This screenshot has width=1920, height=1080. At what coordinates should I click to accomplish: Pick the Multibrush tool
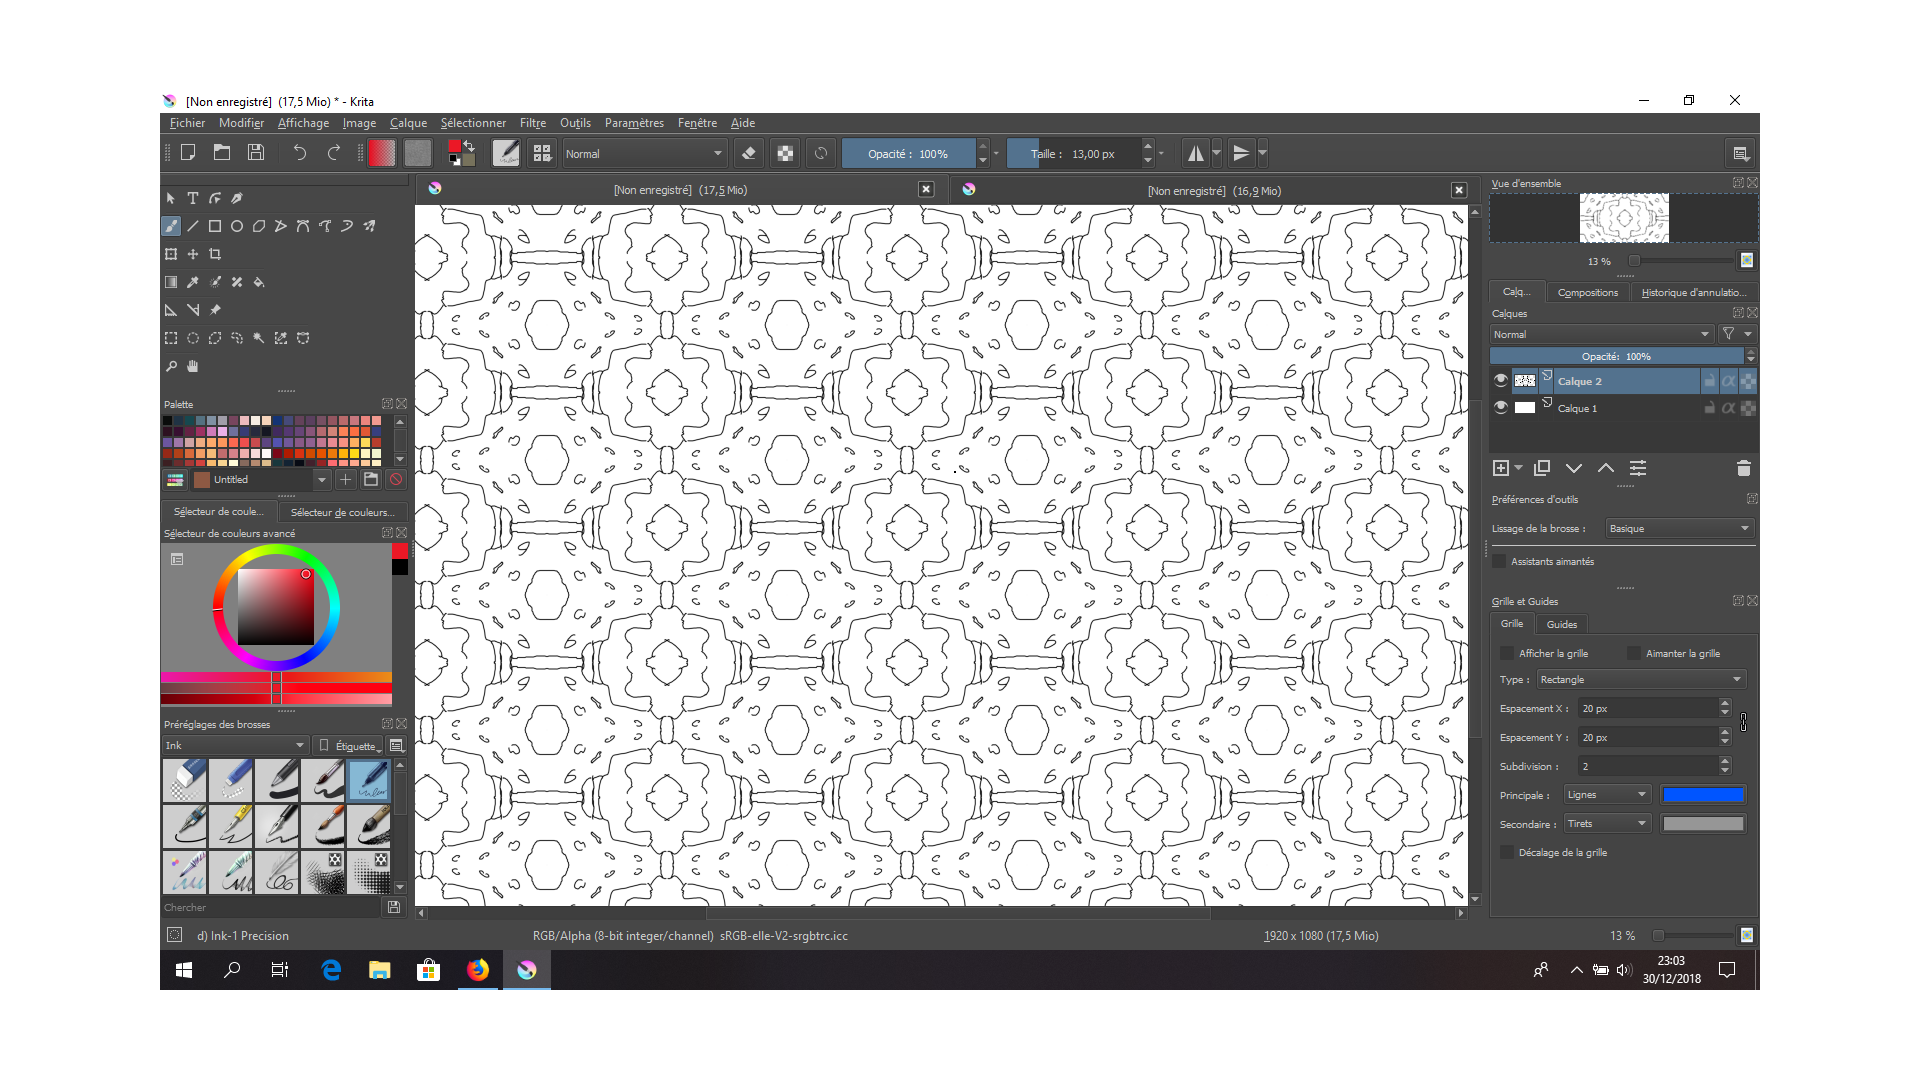369,226
